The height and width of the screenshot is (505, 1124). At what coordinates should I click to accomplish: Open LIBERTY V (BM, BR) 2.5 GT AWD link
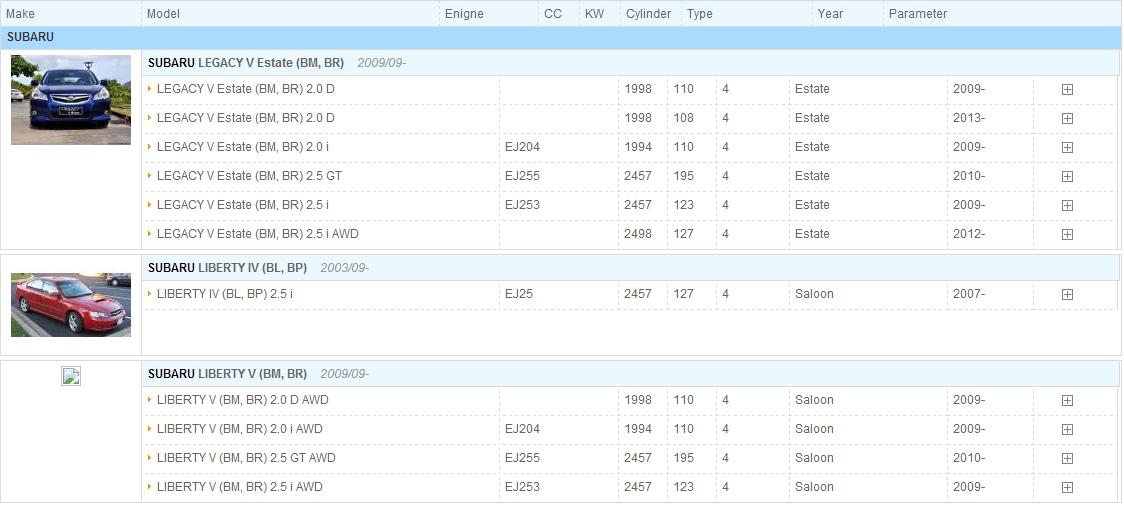click(x=246, y=458)
